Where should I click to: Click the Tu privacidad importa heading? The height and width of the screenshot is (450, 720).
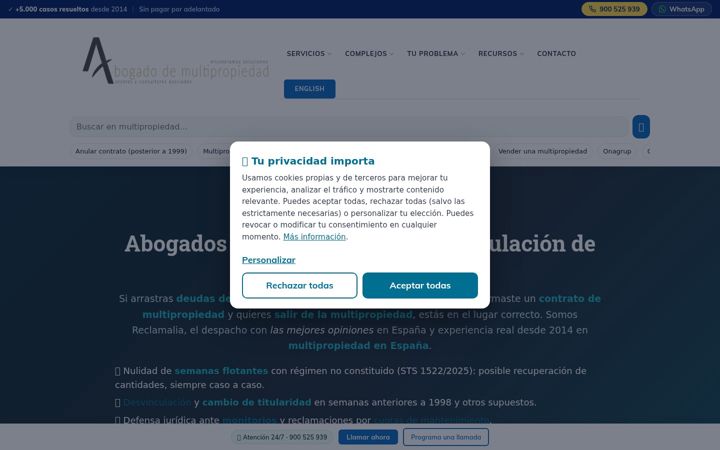[x=308, y=161]
